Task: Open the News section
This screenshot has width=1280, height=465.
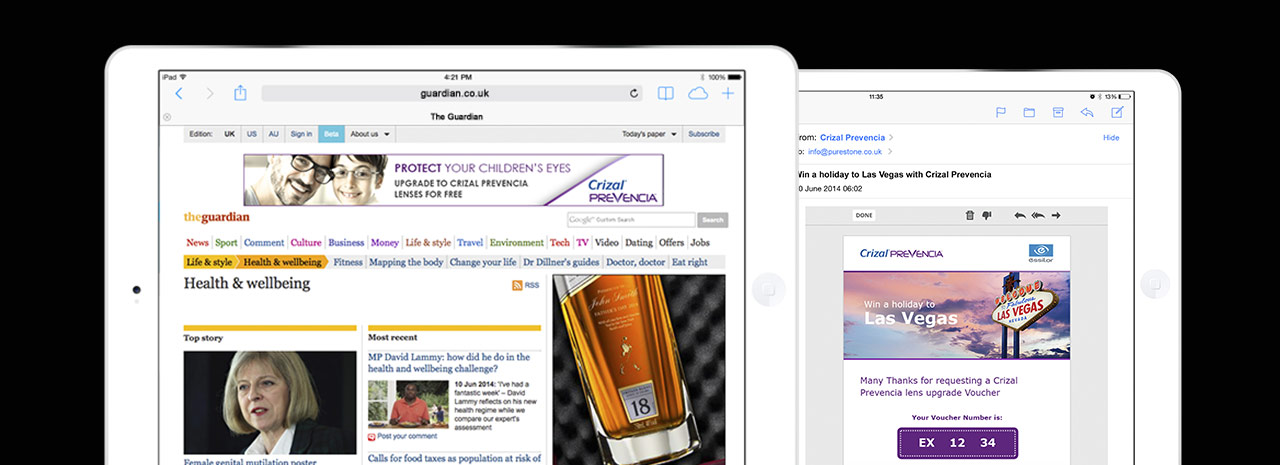Action: [x=197, y=243]
